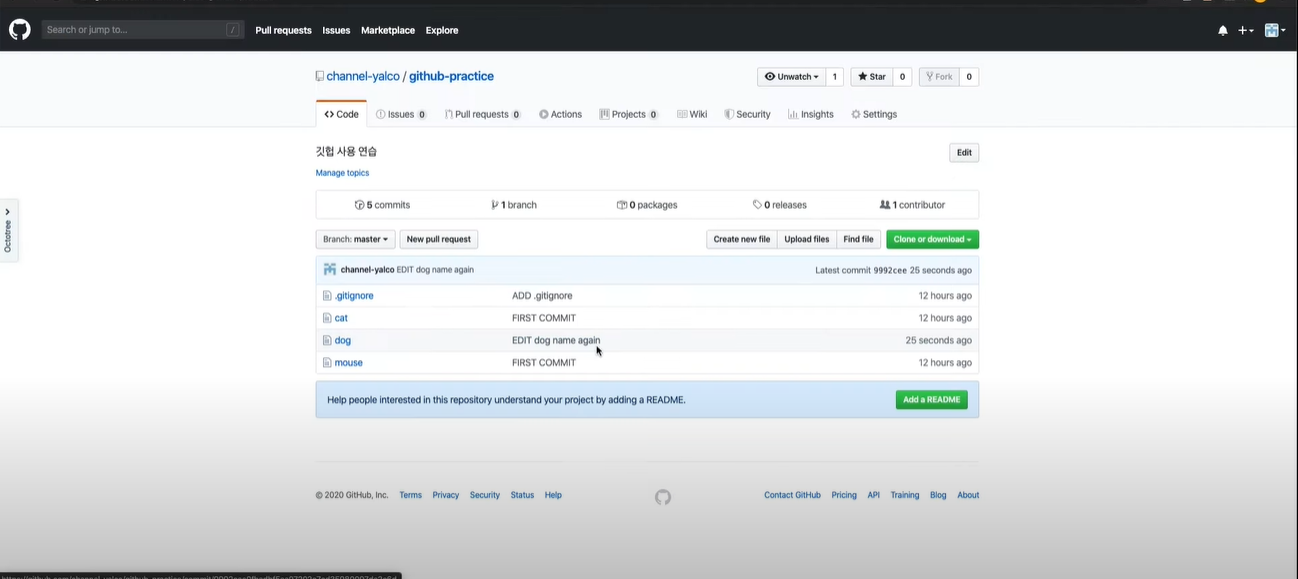Click the GitHub mark in the footer
This screenshot has height=579, width=1298.
tap(663, 497)
